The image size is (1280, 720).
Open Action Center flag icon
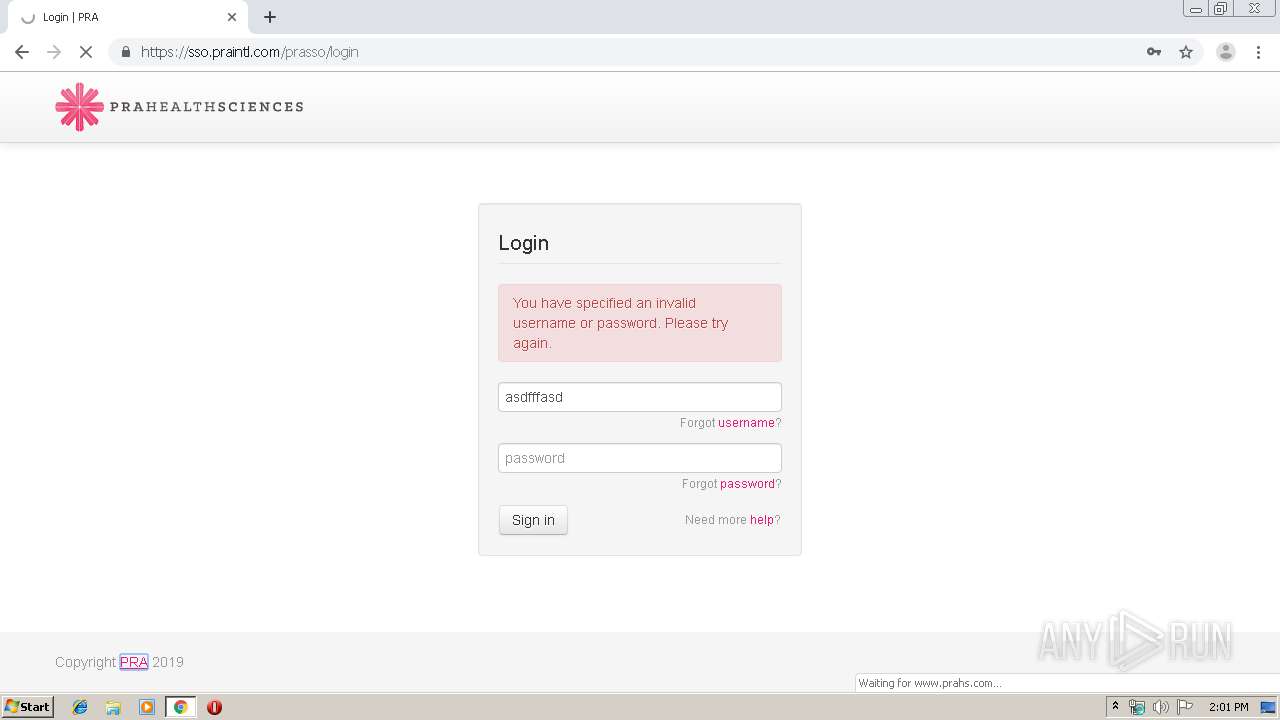(x=1184, y=707)
